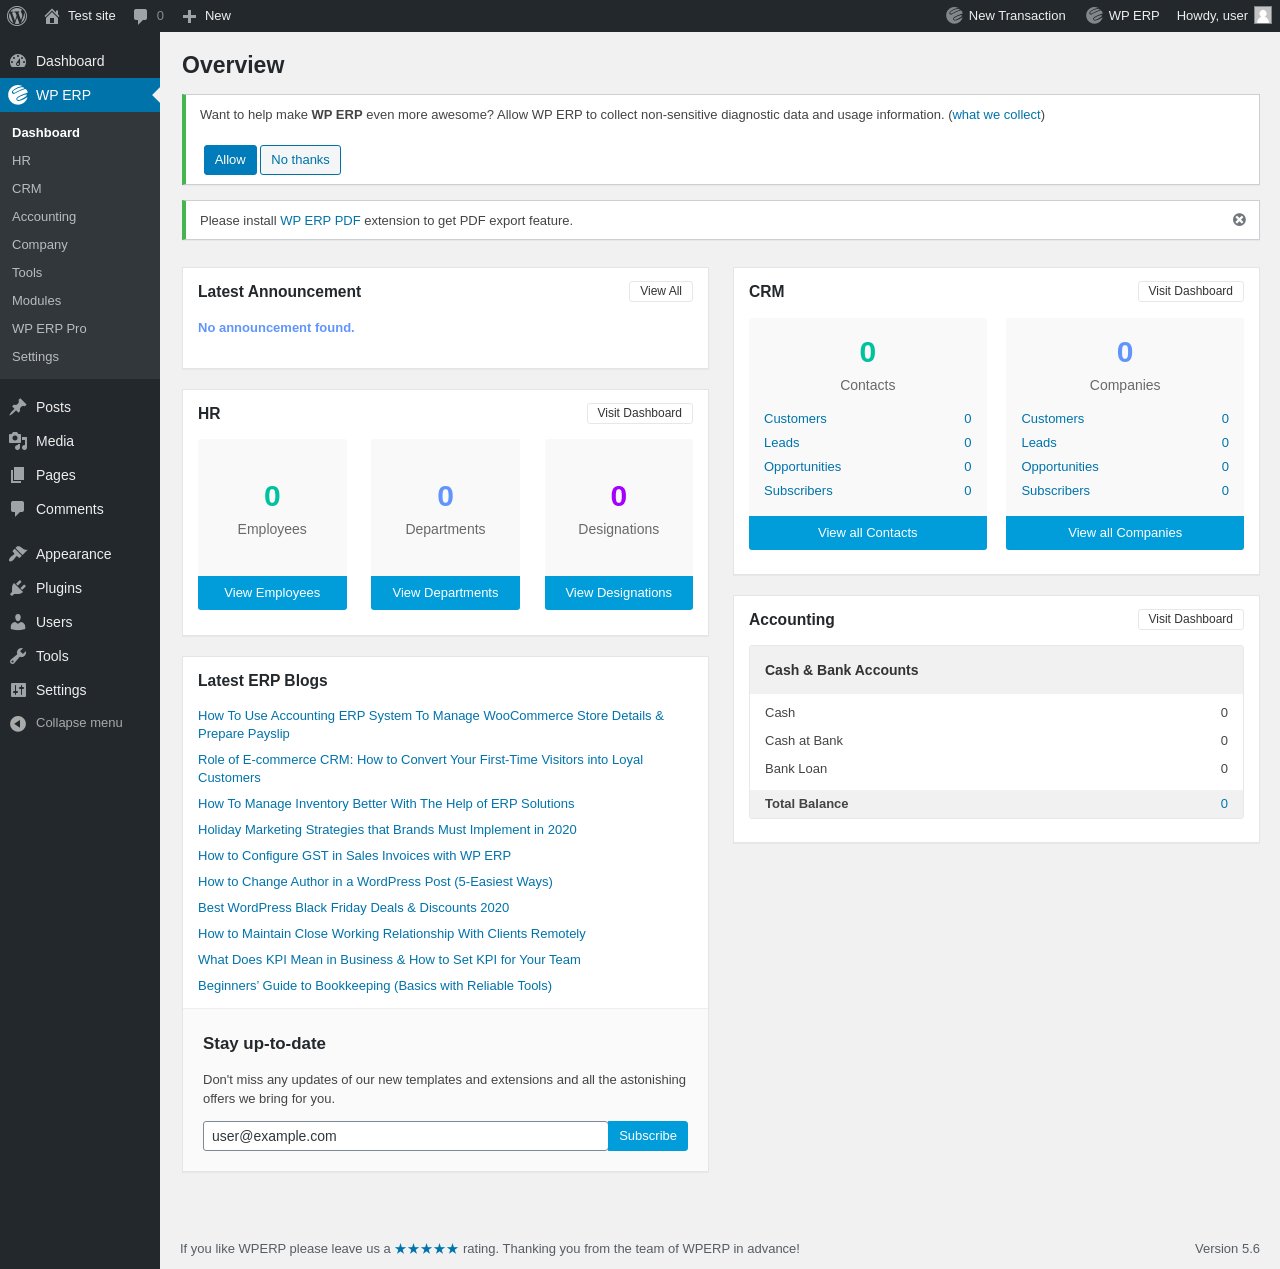Click the Posts pushpin icon
Viewport: 1280px width, 1269px height.
[18, 407]
